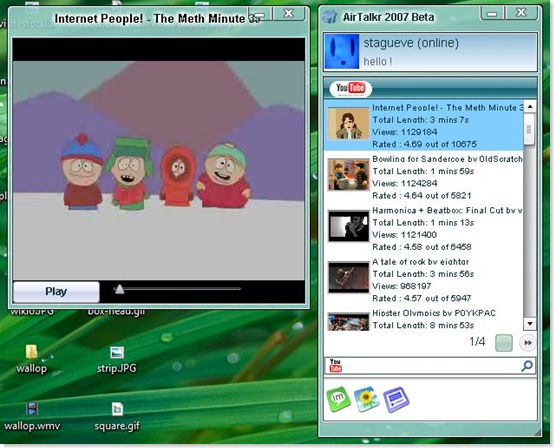The height and width of the screenshot is (448, 554).
Task: Close the AirTalkr 2007 Beta window
Action: point(521,13)
